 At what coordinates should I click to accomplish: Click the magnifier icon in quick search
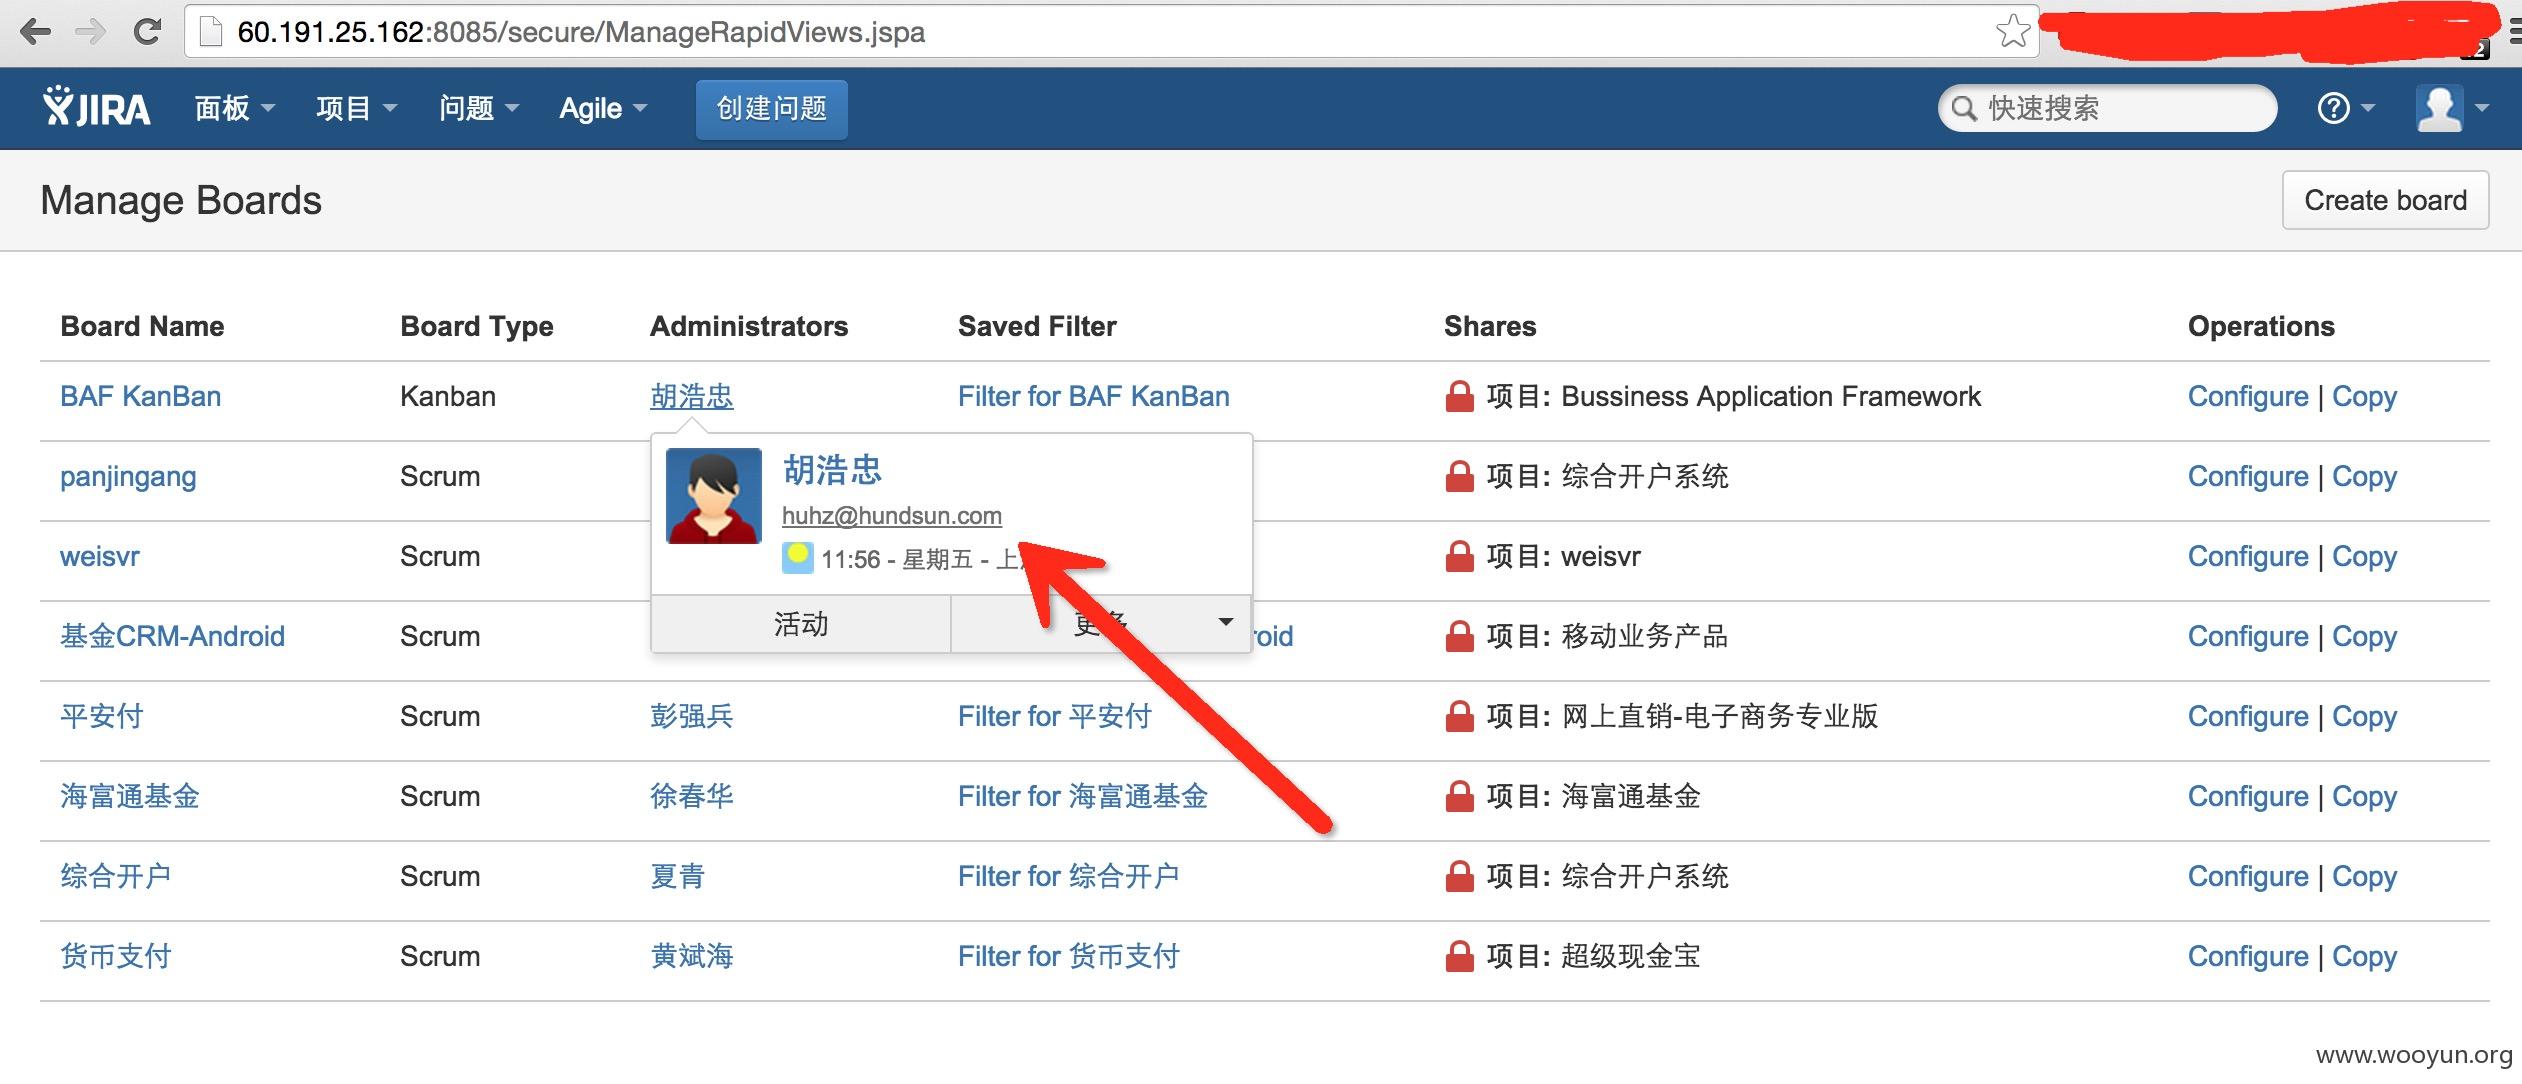(1964, 108)
